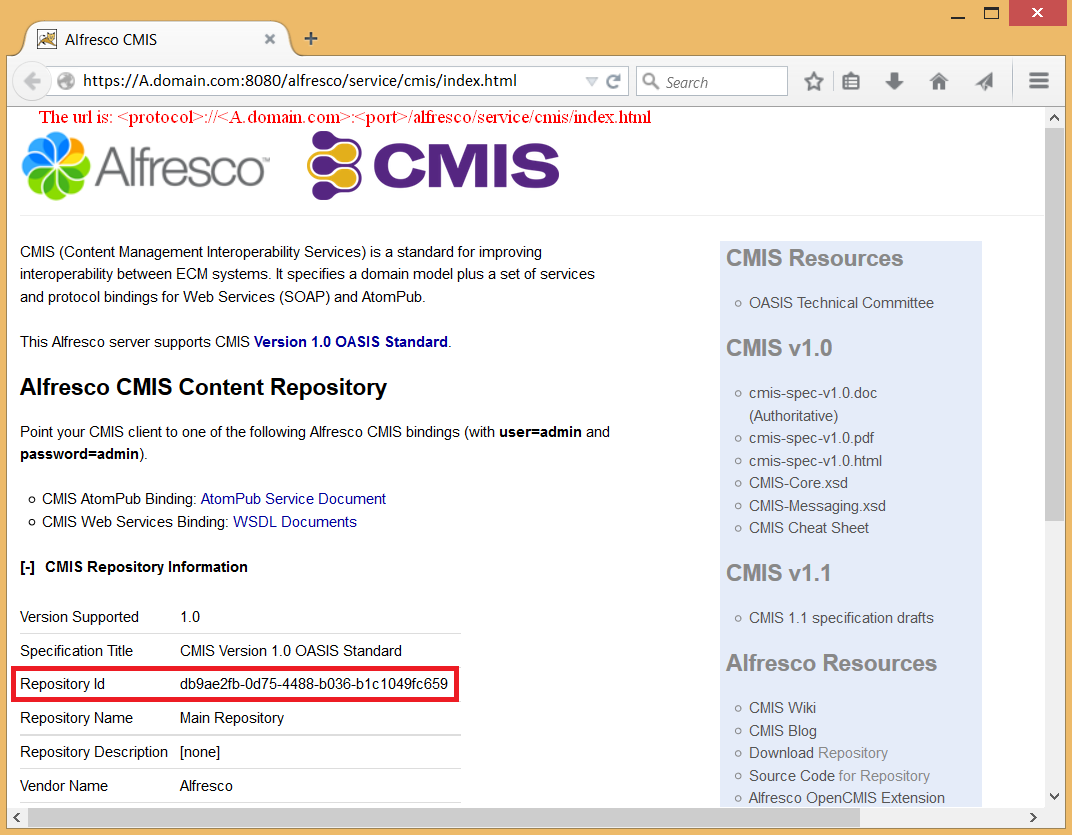Screen dimensions: 1072x835
Task: Open the WSDL Documents link
Action: [295, 522]
